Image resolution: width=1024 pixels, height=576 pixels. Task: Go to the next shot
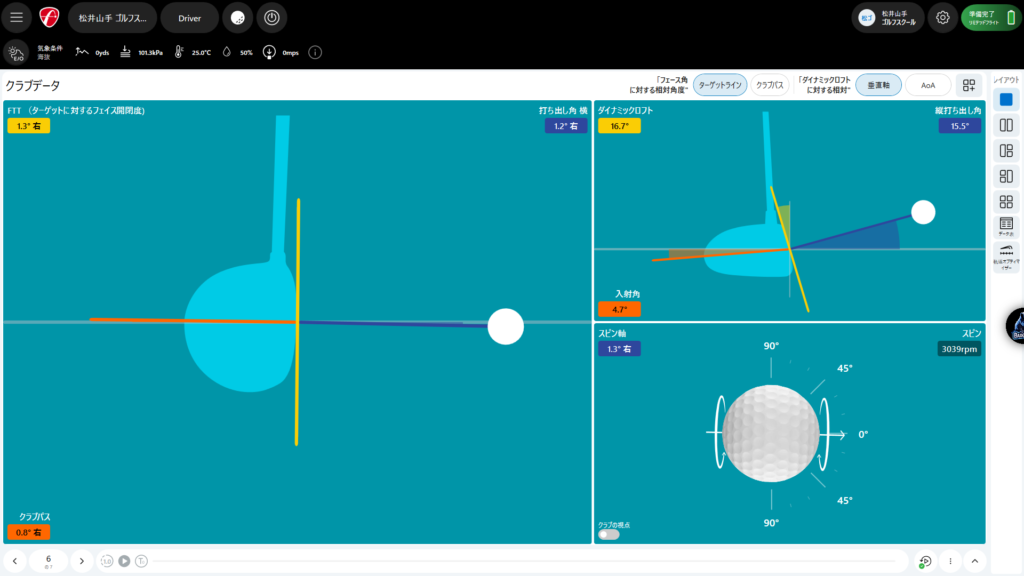(82, 561)
